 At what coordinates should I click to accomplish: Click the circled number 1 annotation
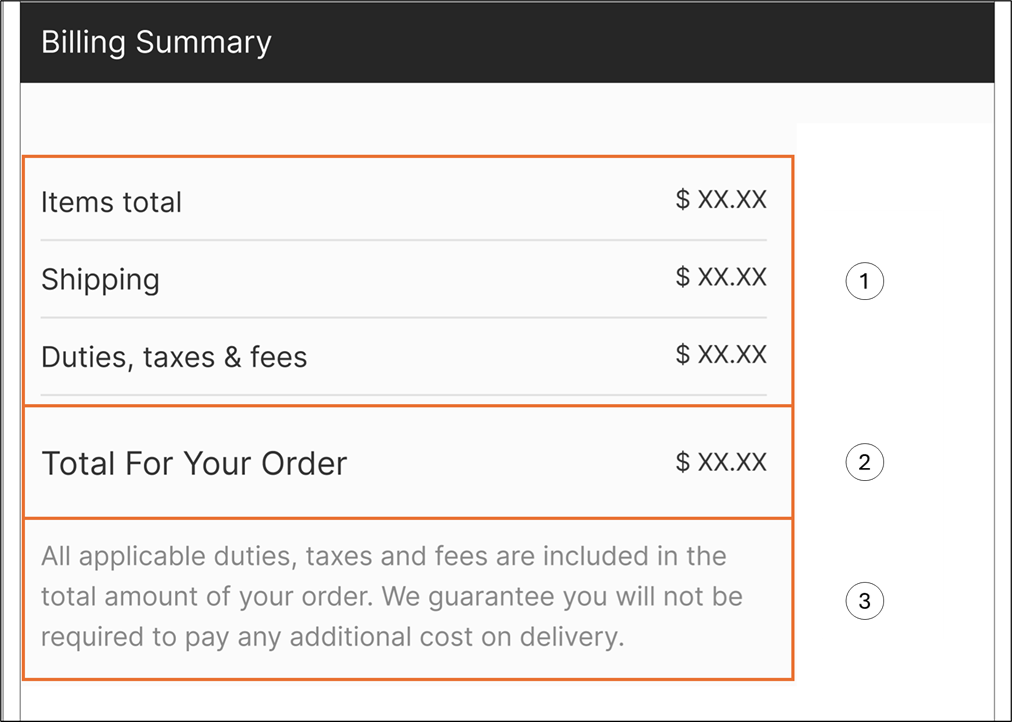pos(864,281)
